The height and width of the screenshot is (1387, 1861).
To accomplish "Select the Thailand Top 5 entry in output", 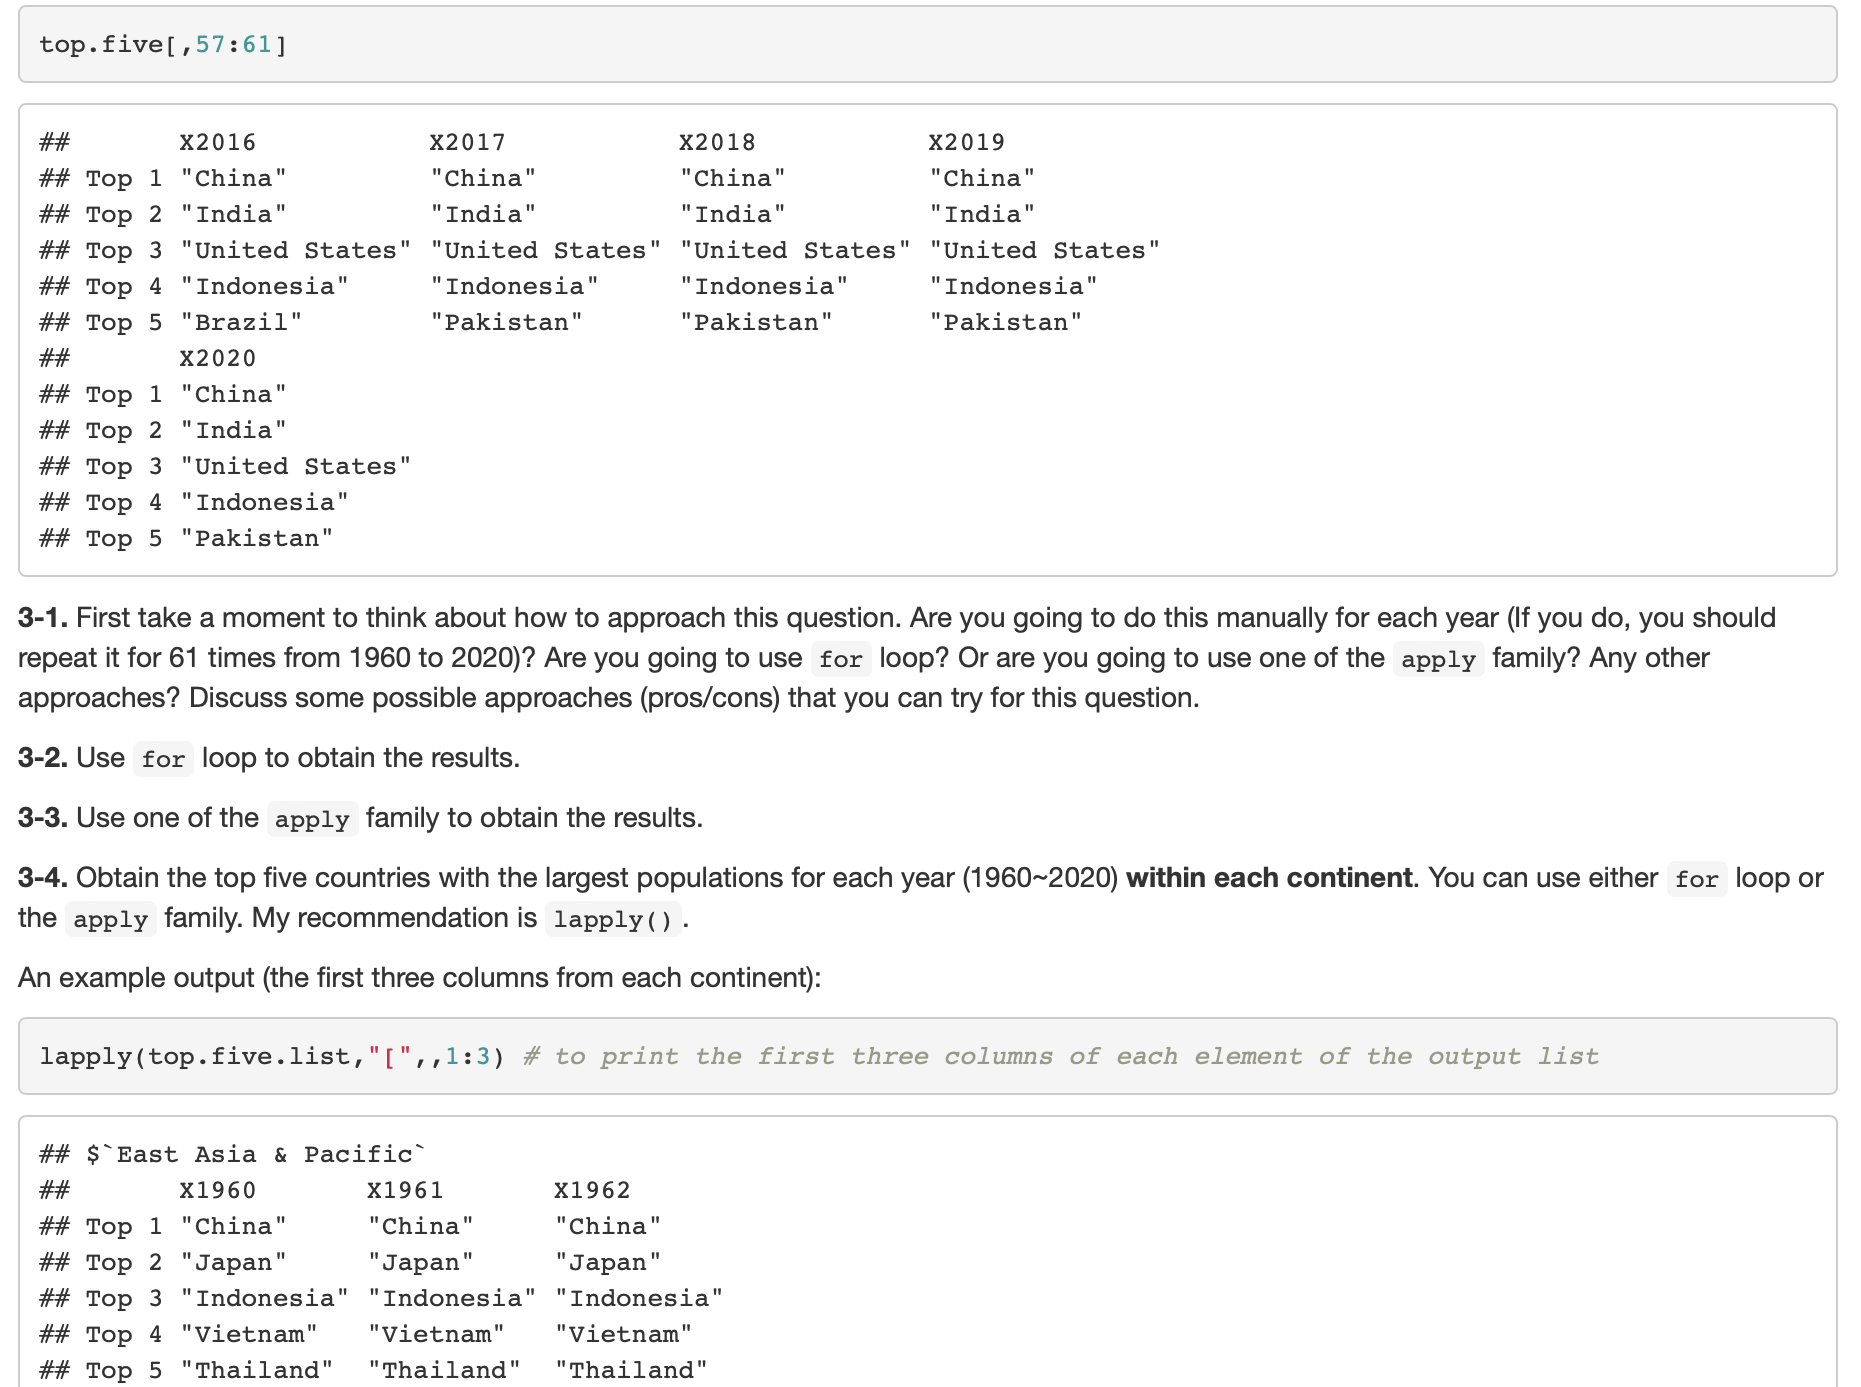I will tap(258, 1369).
